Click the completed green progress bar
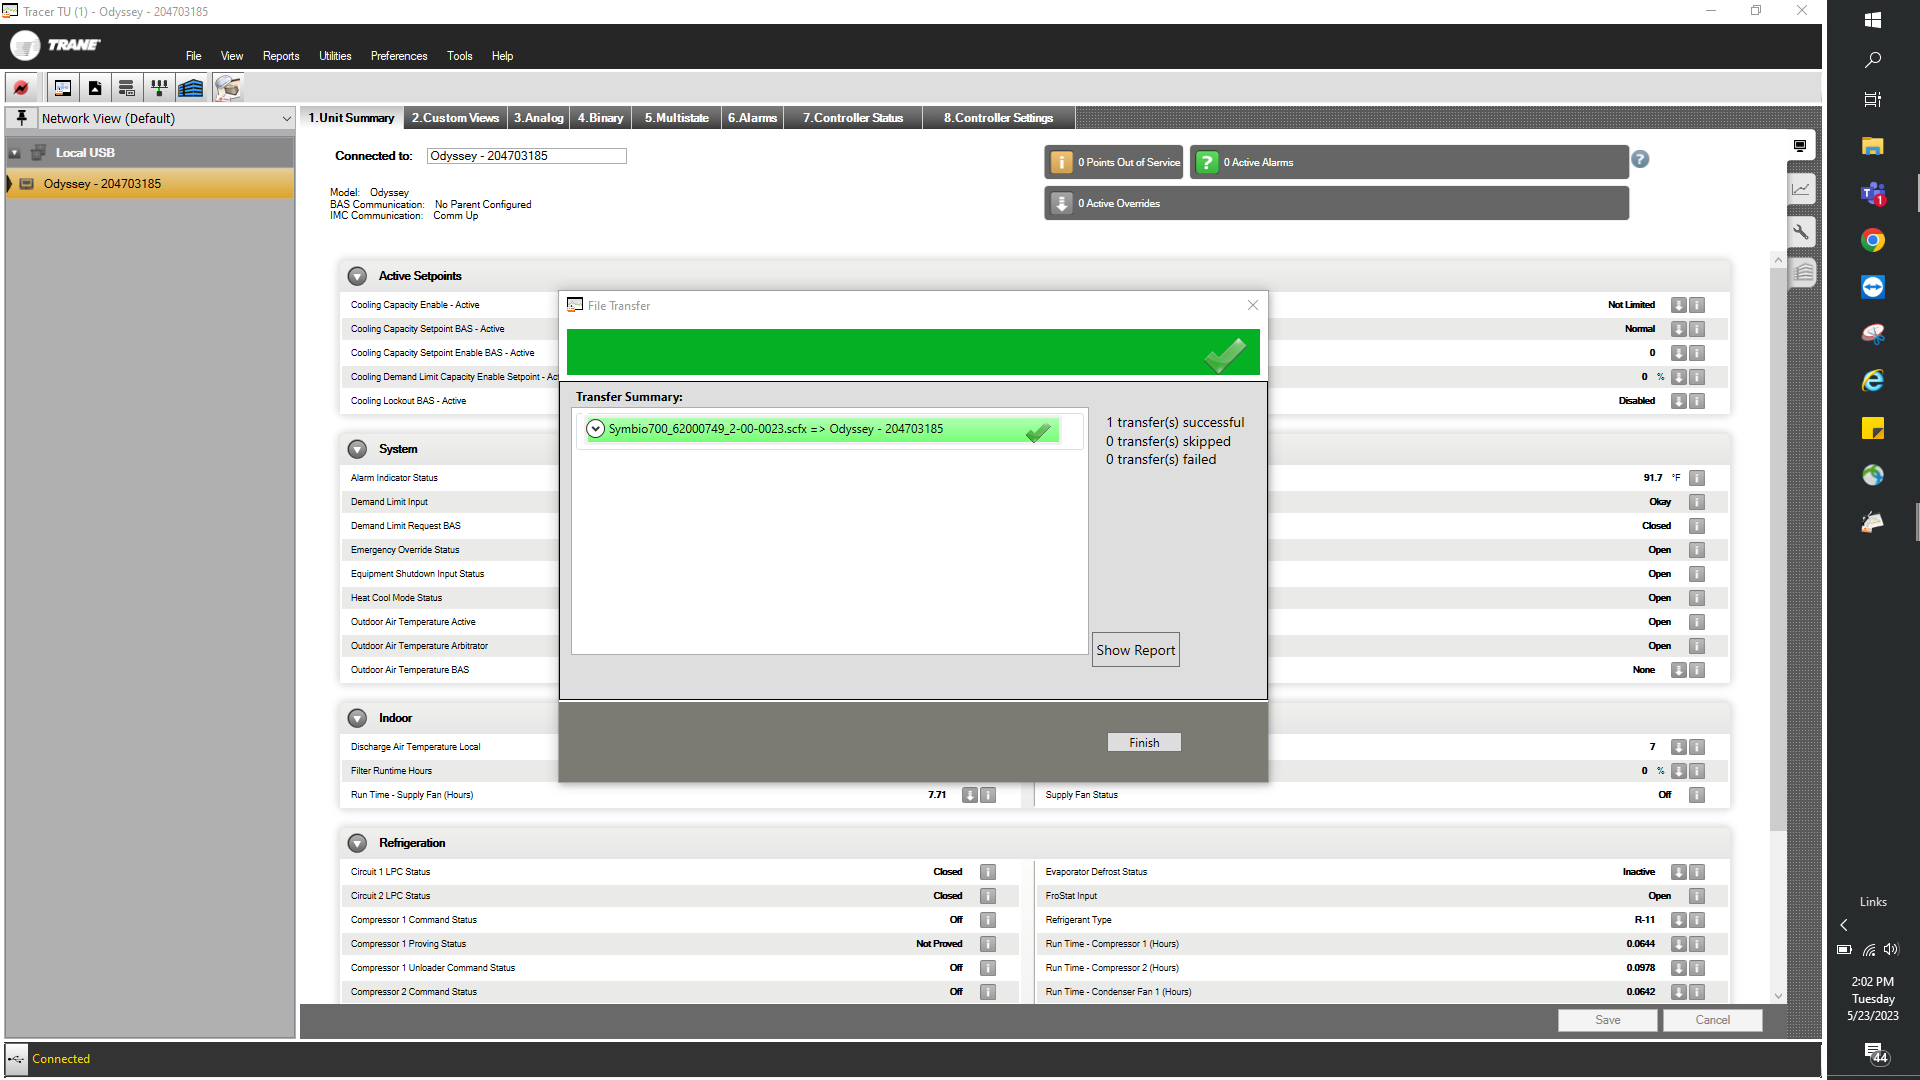The height and width of the screenshot is (1080, 1920). (913, 353)
